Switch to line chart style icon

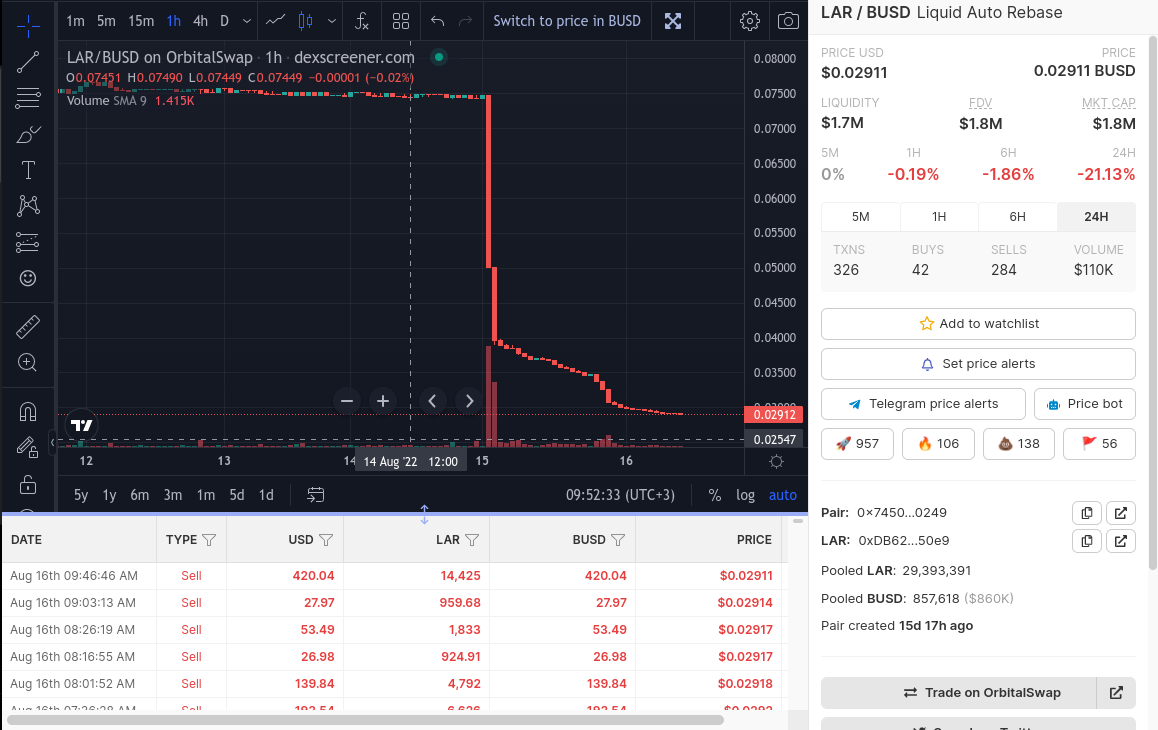pos(275,21)
